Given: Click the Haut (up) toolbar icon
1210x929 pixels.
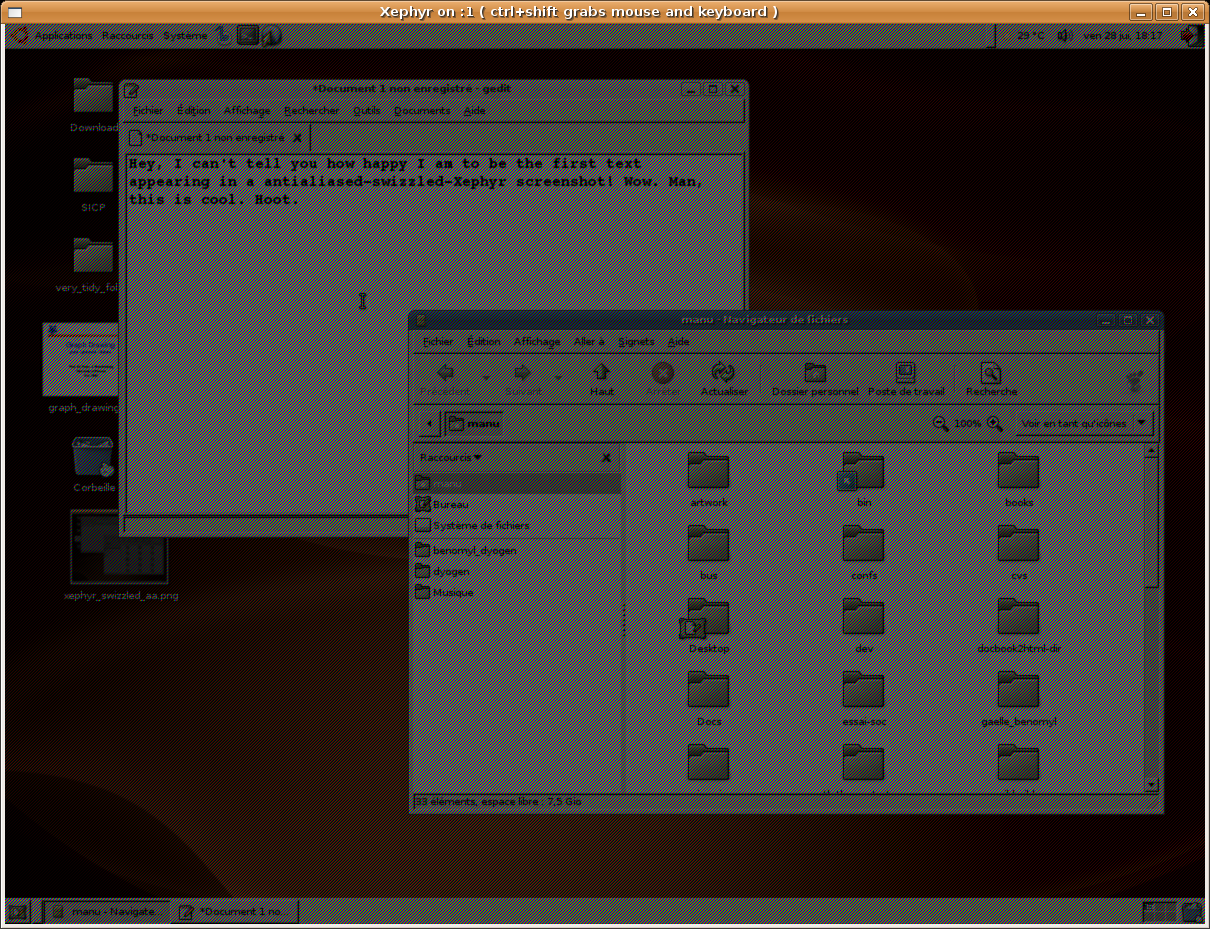Looking at the screenshot, I should pos(601,376).
